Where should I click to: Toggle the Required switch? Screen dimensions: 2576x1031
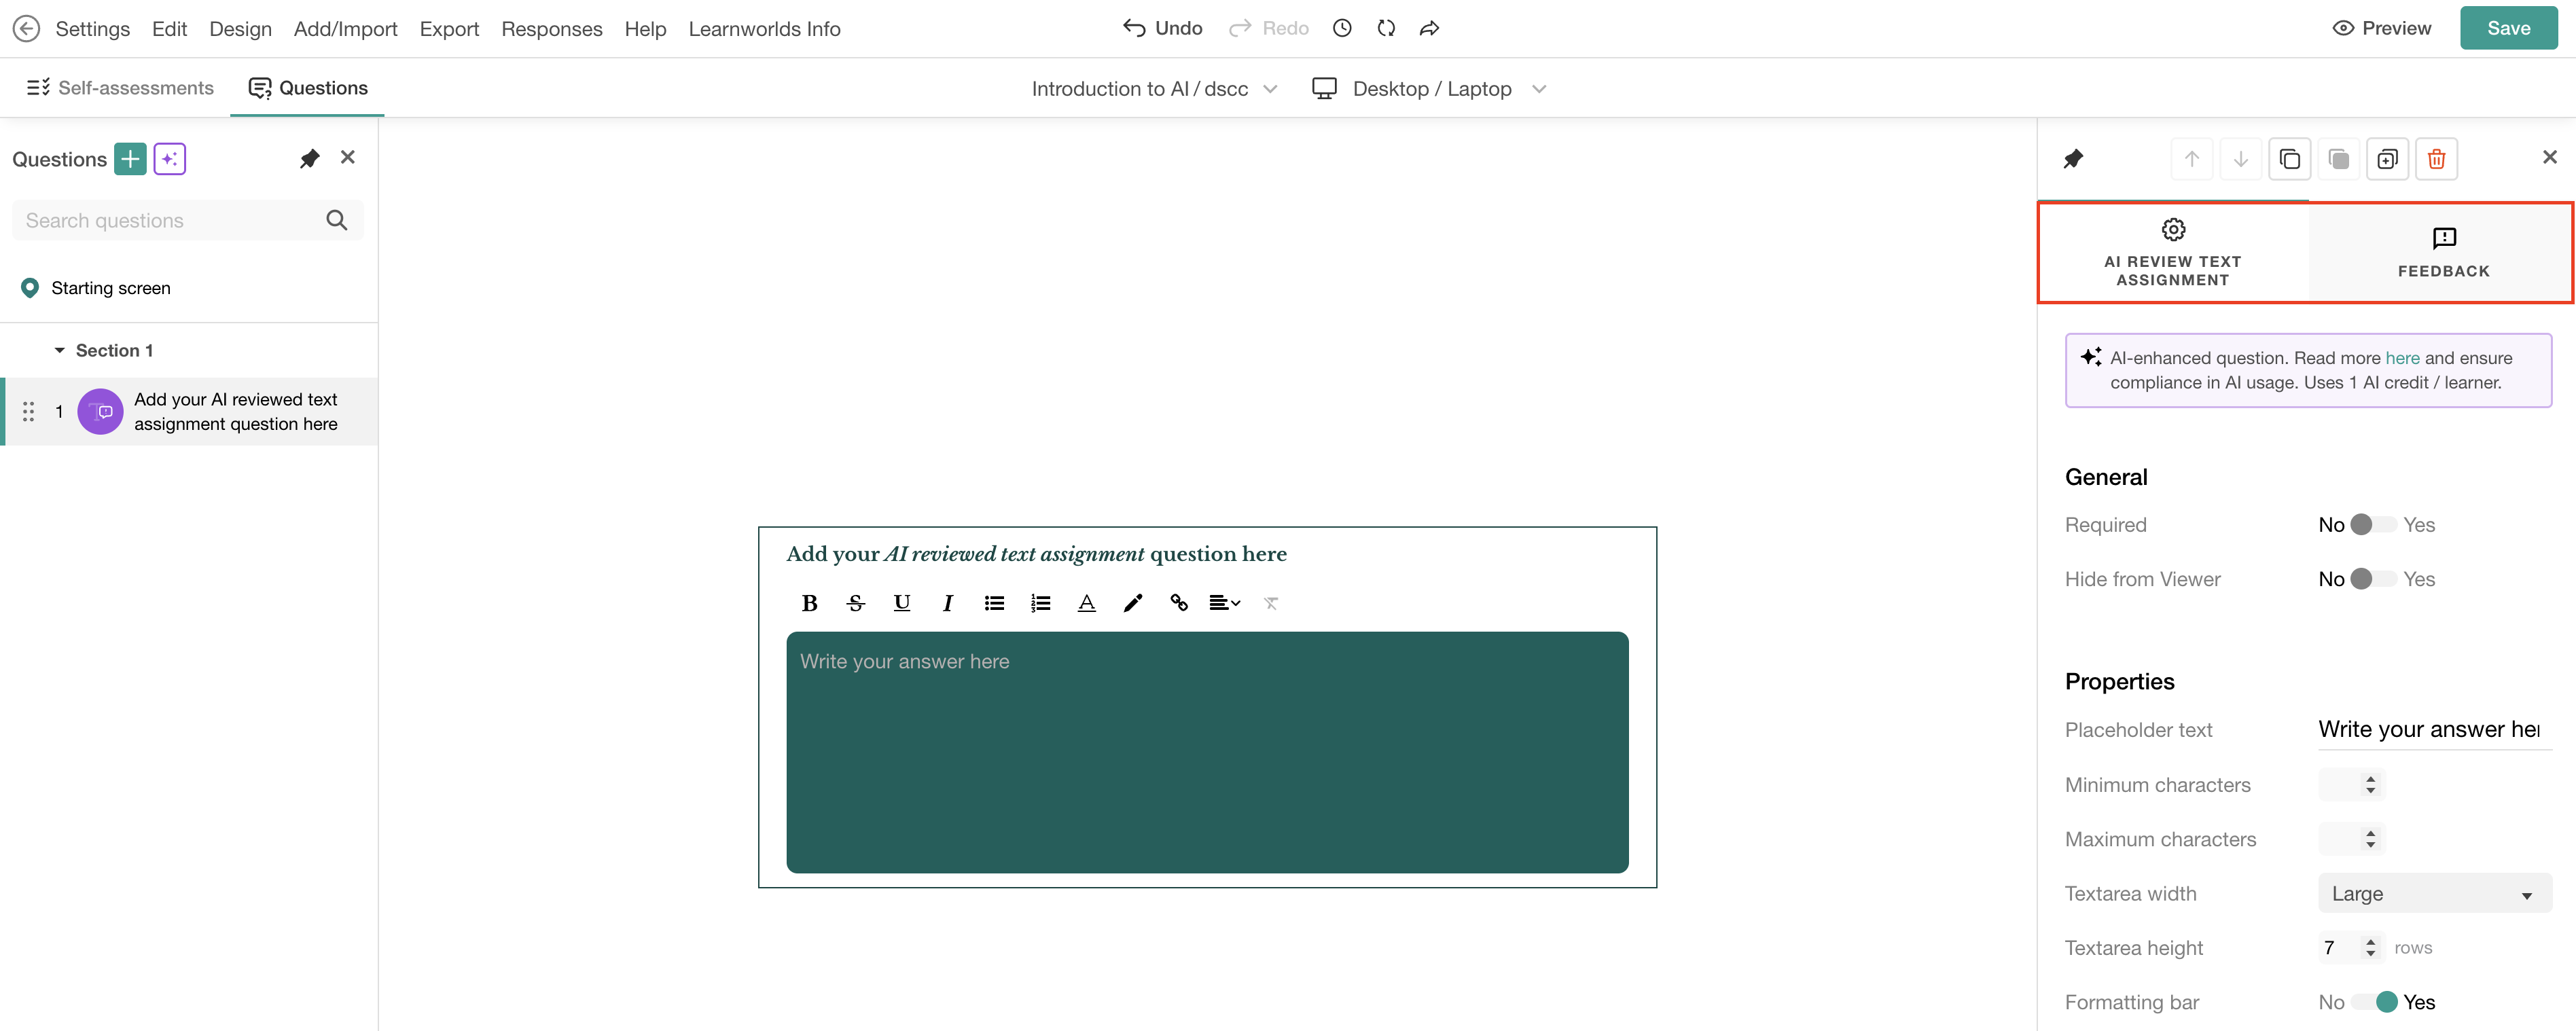(2373, 525)
